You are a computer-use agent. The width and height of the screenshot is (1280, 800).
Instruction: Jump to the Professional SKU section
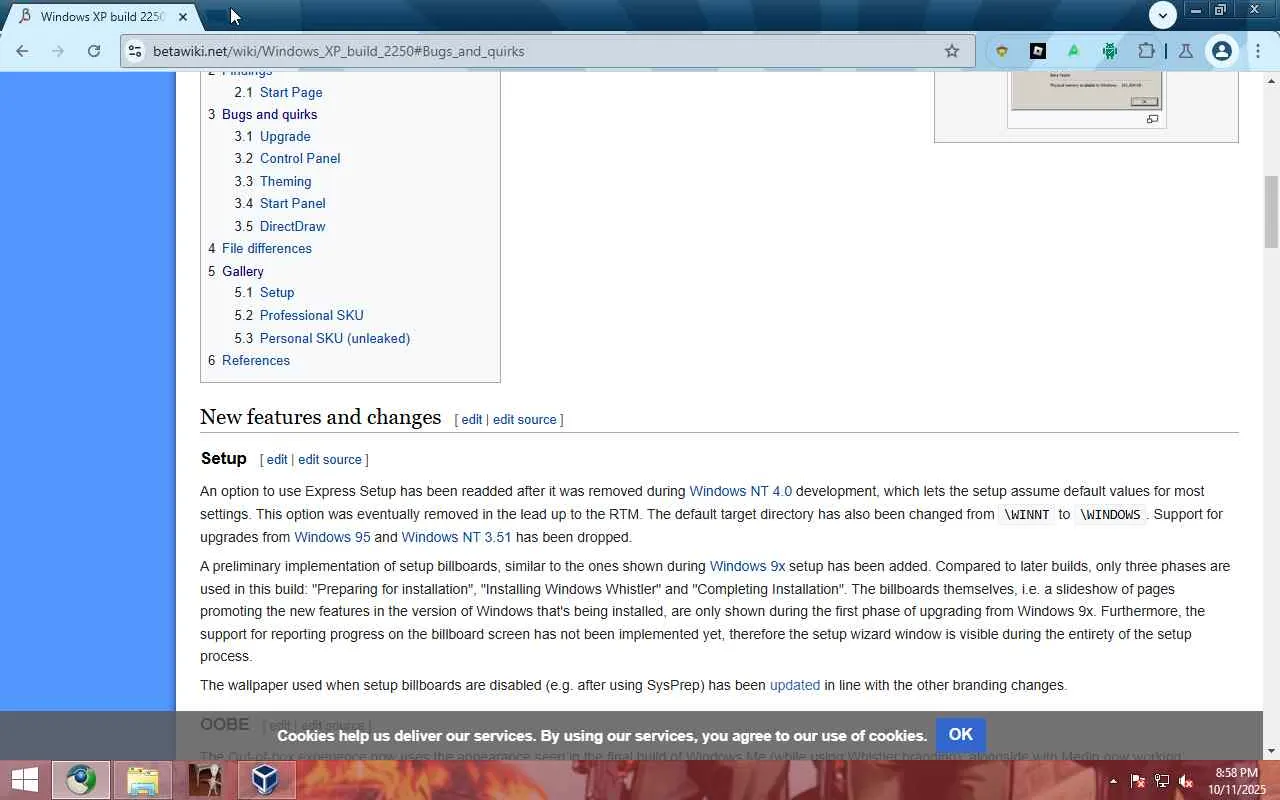point(311,315)
